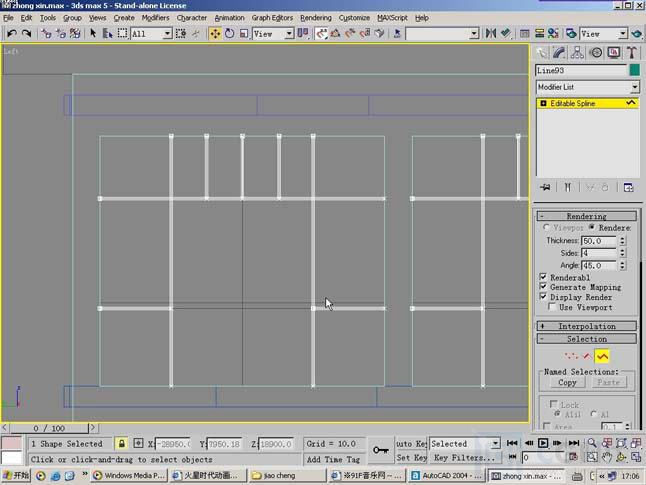Click the play animation button

coord(543,443)
